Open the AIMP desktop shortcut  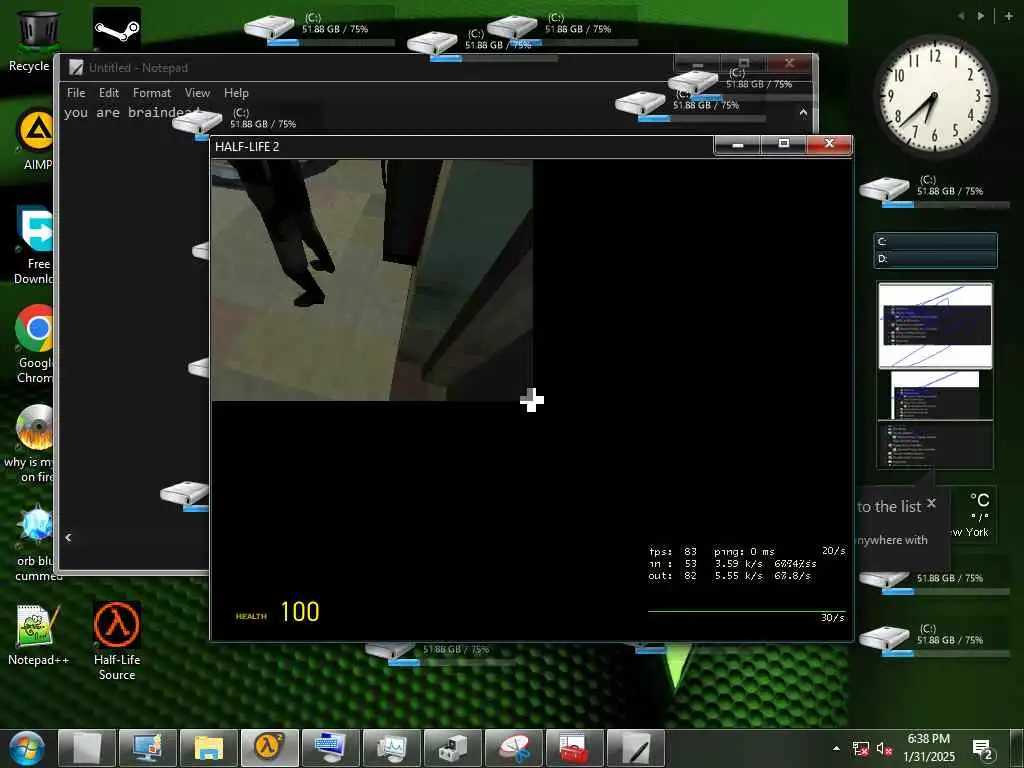[36, 140]
